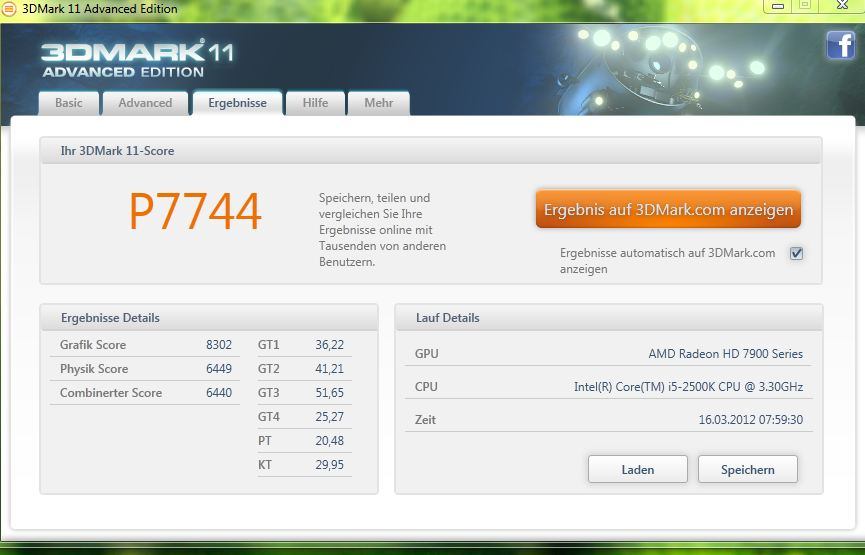
Task: Click the Combinerter Score label
Action: tap(111, 393)
